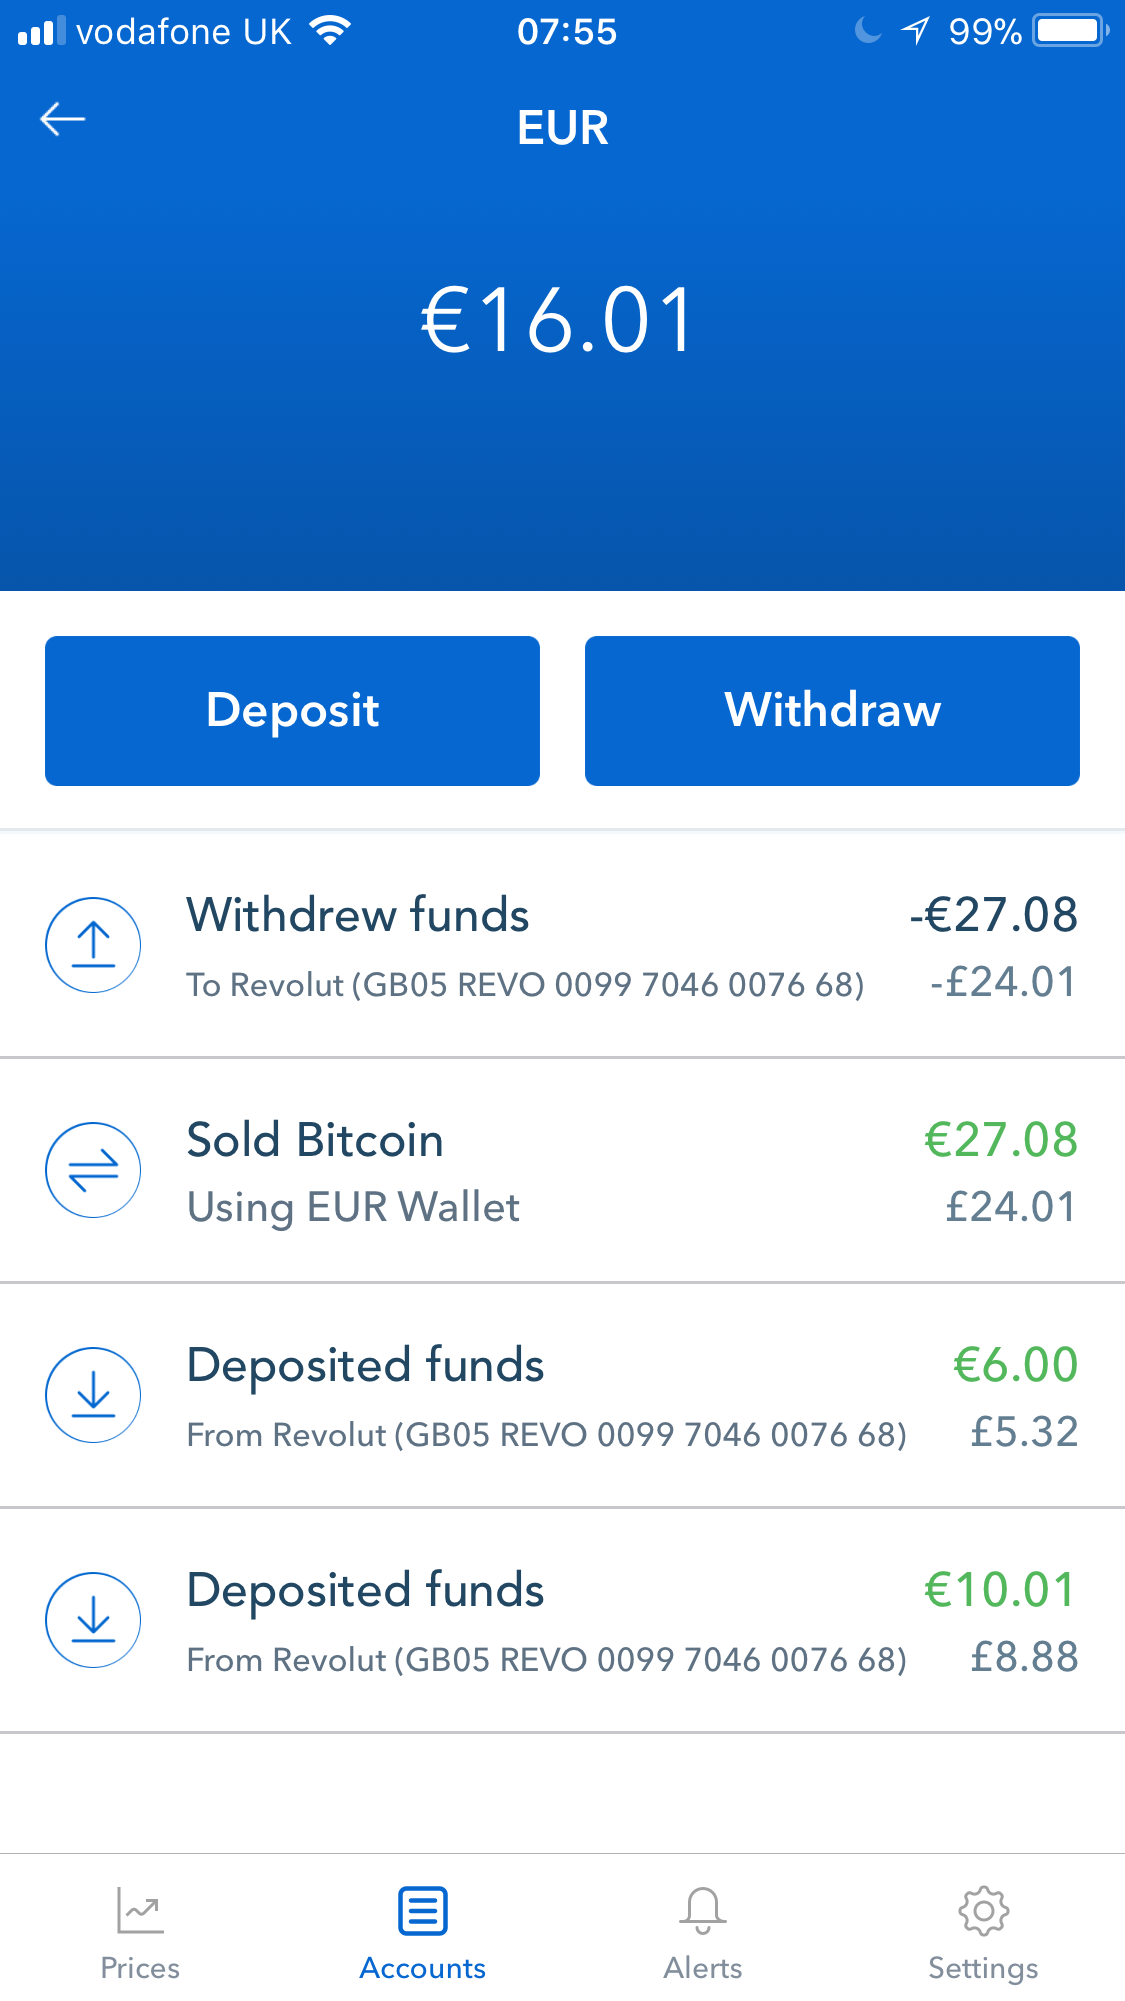Image resolution: width=1125 pixels, height=2001 pixels.
Task: Tap the Settings gear icon
Action: tap(983, 1911)
